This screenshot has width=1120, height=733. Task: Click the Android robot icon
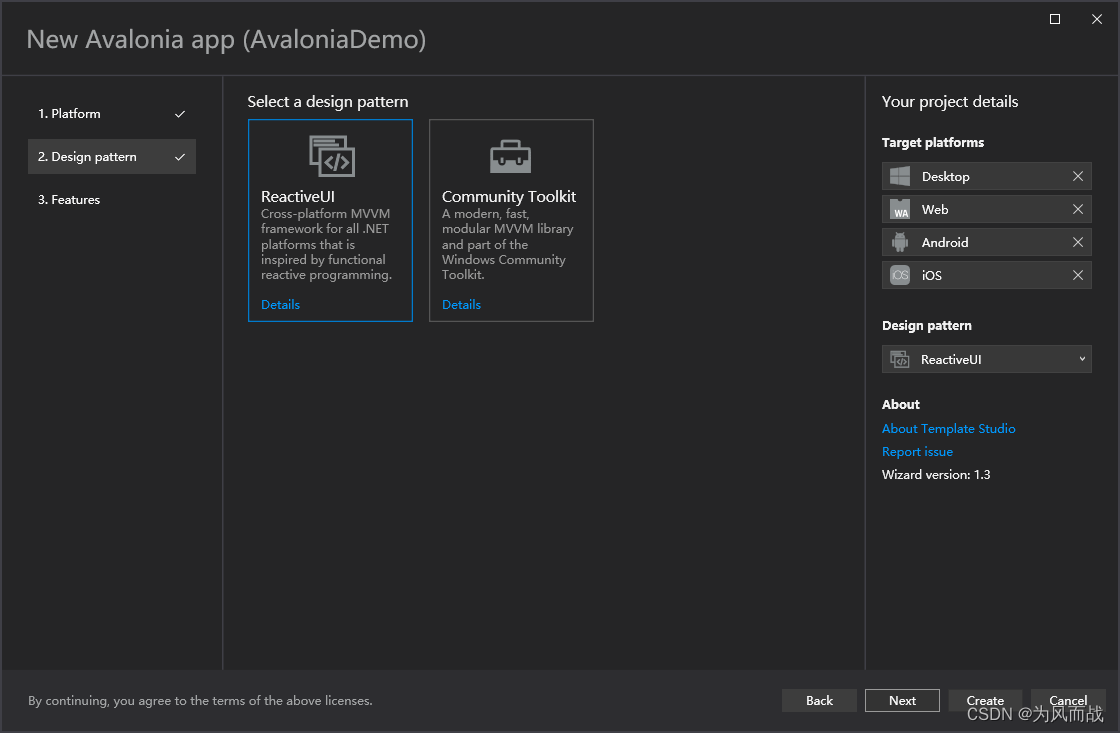(899, 242)
